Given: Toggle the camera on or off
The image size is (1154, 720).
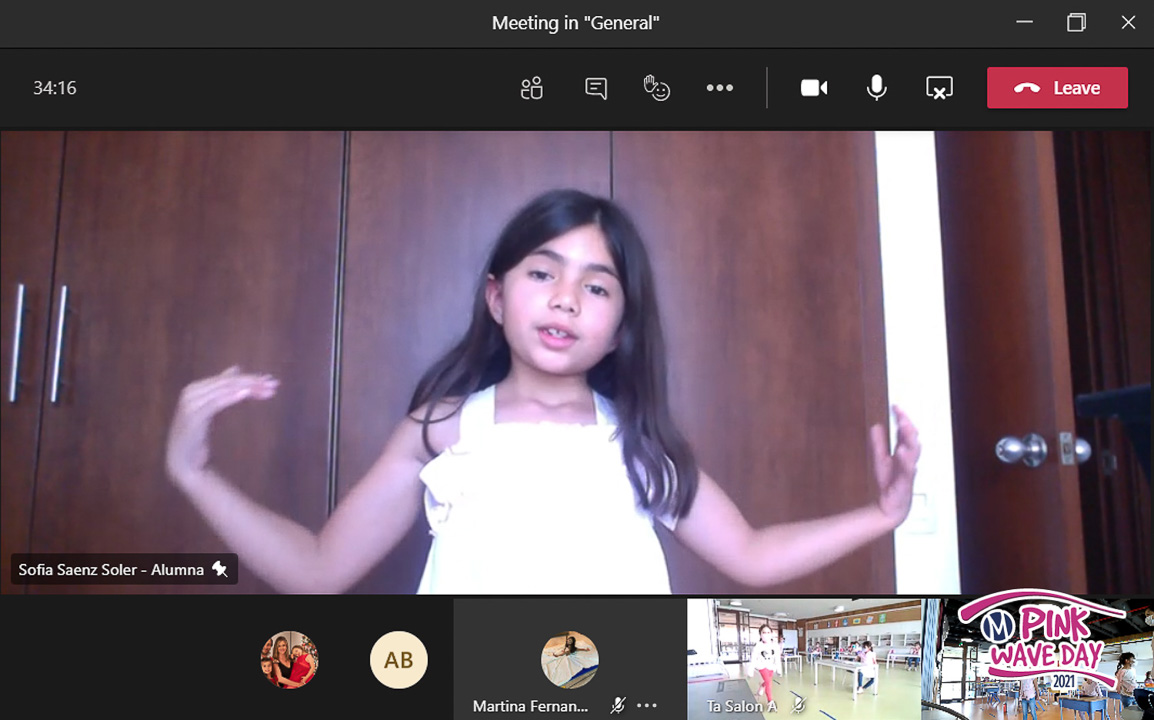Looking at the screenshot, I should [x=814, y=88].
